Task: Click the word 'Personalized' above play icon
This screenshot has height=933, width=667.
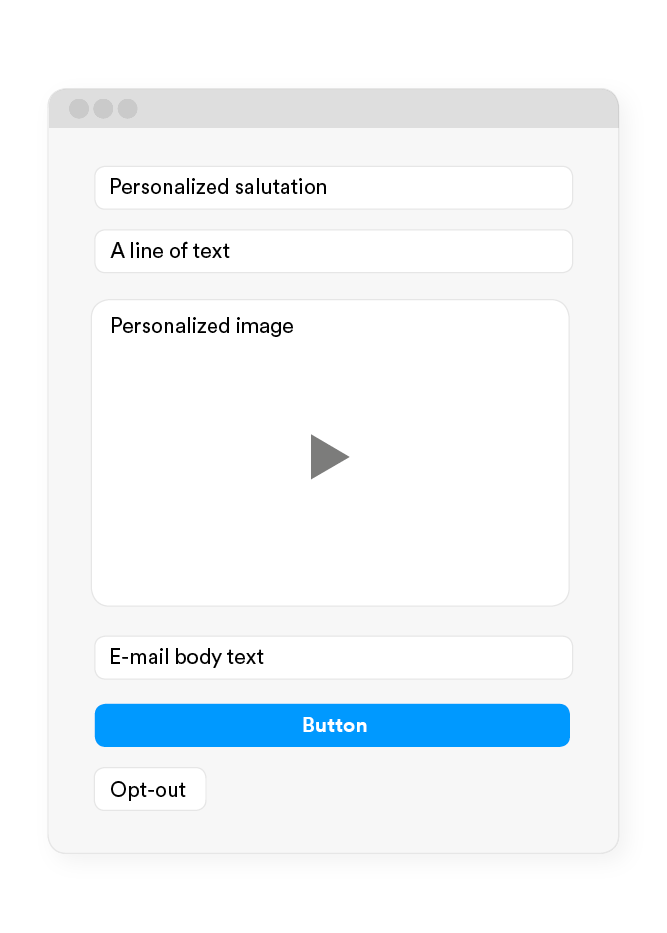Action: point(170,325)
